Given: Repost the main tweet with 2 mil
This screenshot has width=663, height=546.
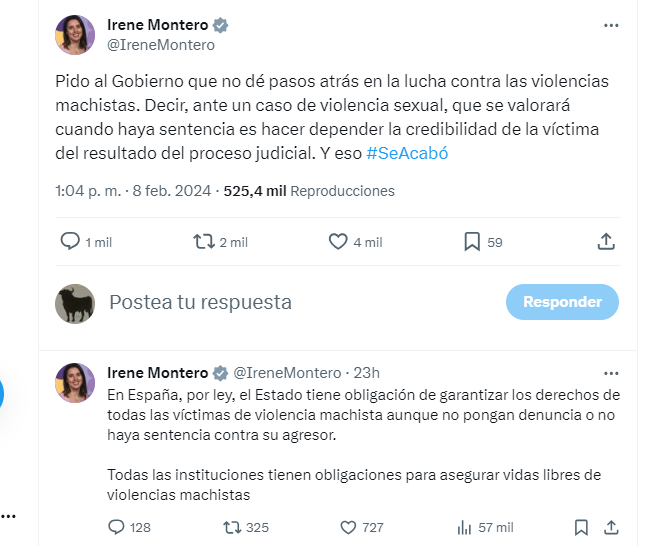Looking at the screenshot, I should point(203,241).
